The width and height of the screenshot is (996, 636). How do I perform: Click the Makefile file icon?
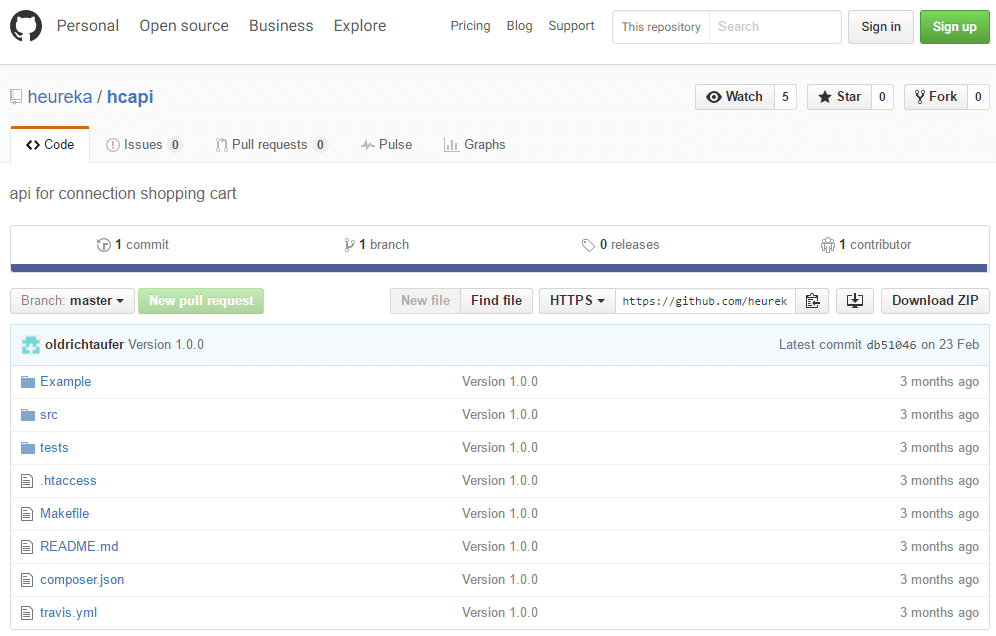point(27,514)
